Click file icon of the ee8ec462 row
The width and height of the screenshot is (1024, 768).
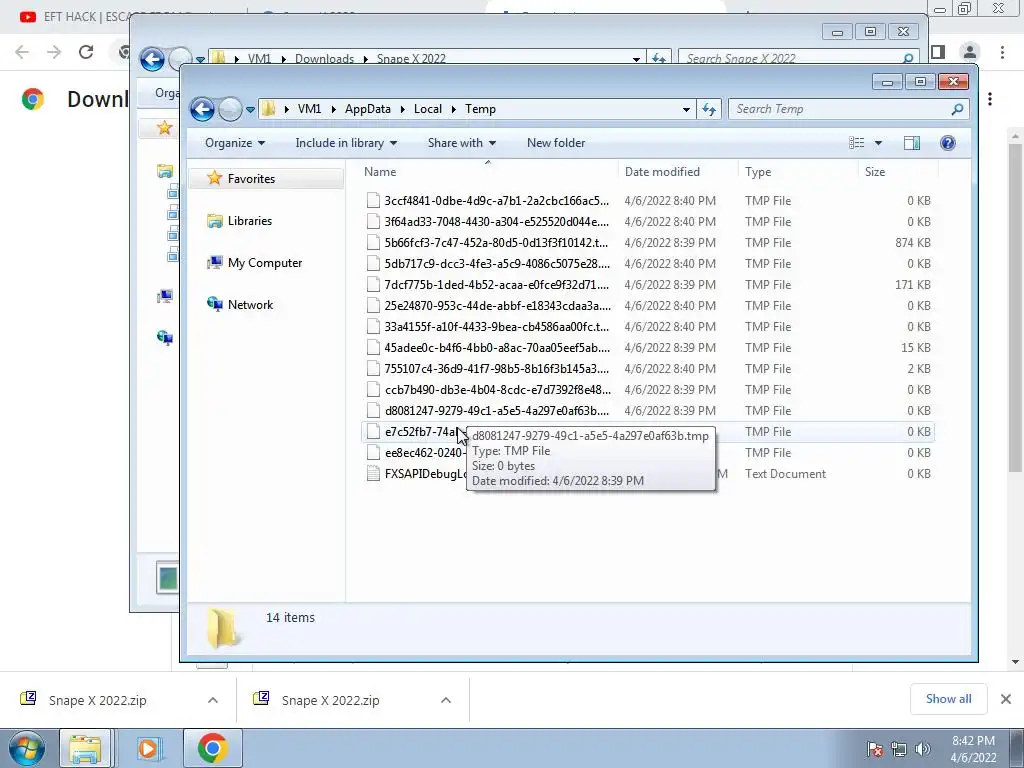click(x=373, y=453)
